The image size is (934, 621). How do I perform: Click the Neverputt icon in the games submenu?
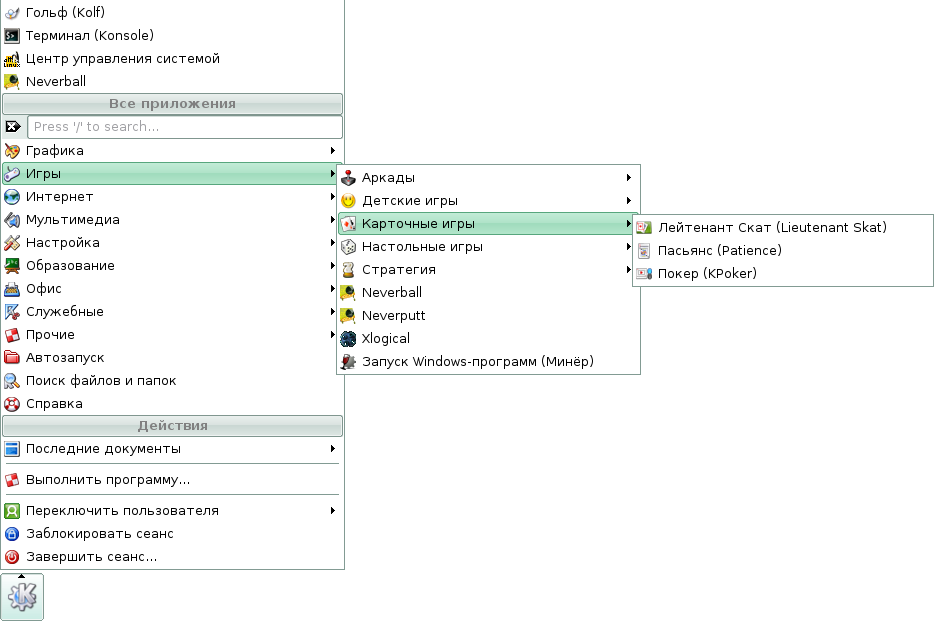348,316
